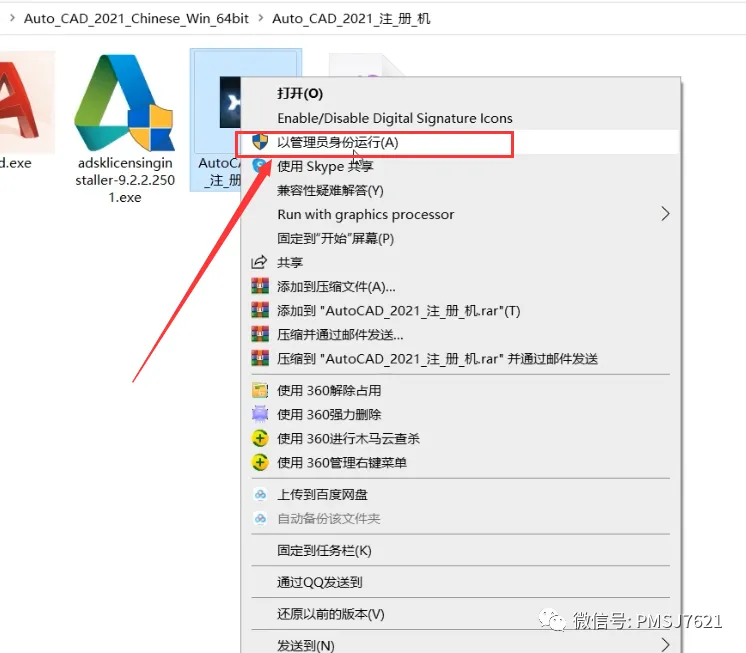Click the share icon next to 共享
This screenshot has width=746, height=653.
pyautogui.click(x=259, y=262)
